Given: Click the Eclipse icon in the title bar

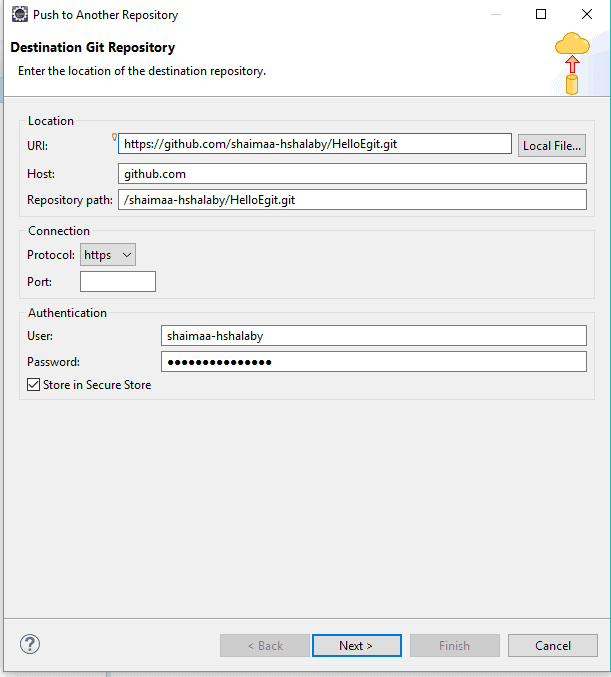Looking at the screenshot, I should [x=18, y=15].
